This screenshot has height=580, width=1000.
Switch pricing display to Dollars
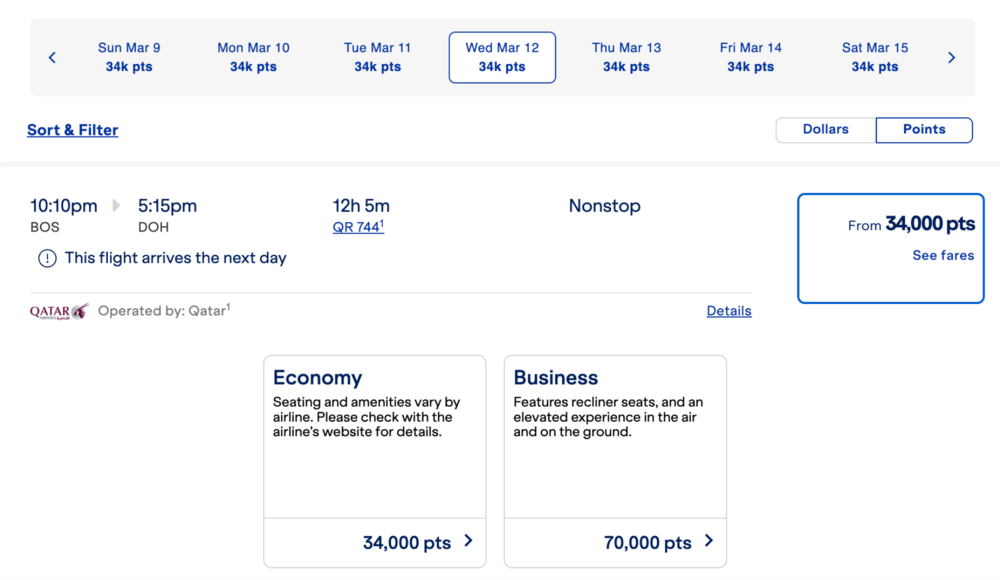pyautogui.click(x=825, y=130)
